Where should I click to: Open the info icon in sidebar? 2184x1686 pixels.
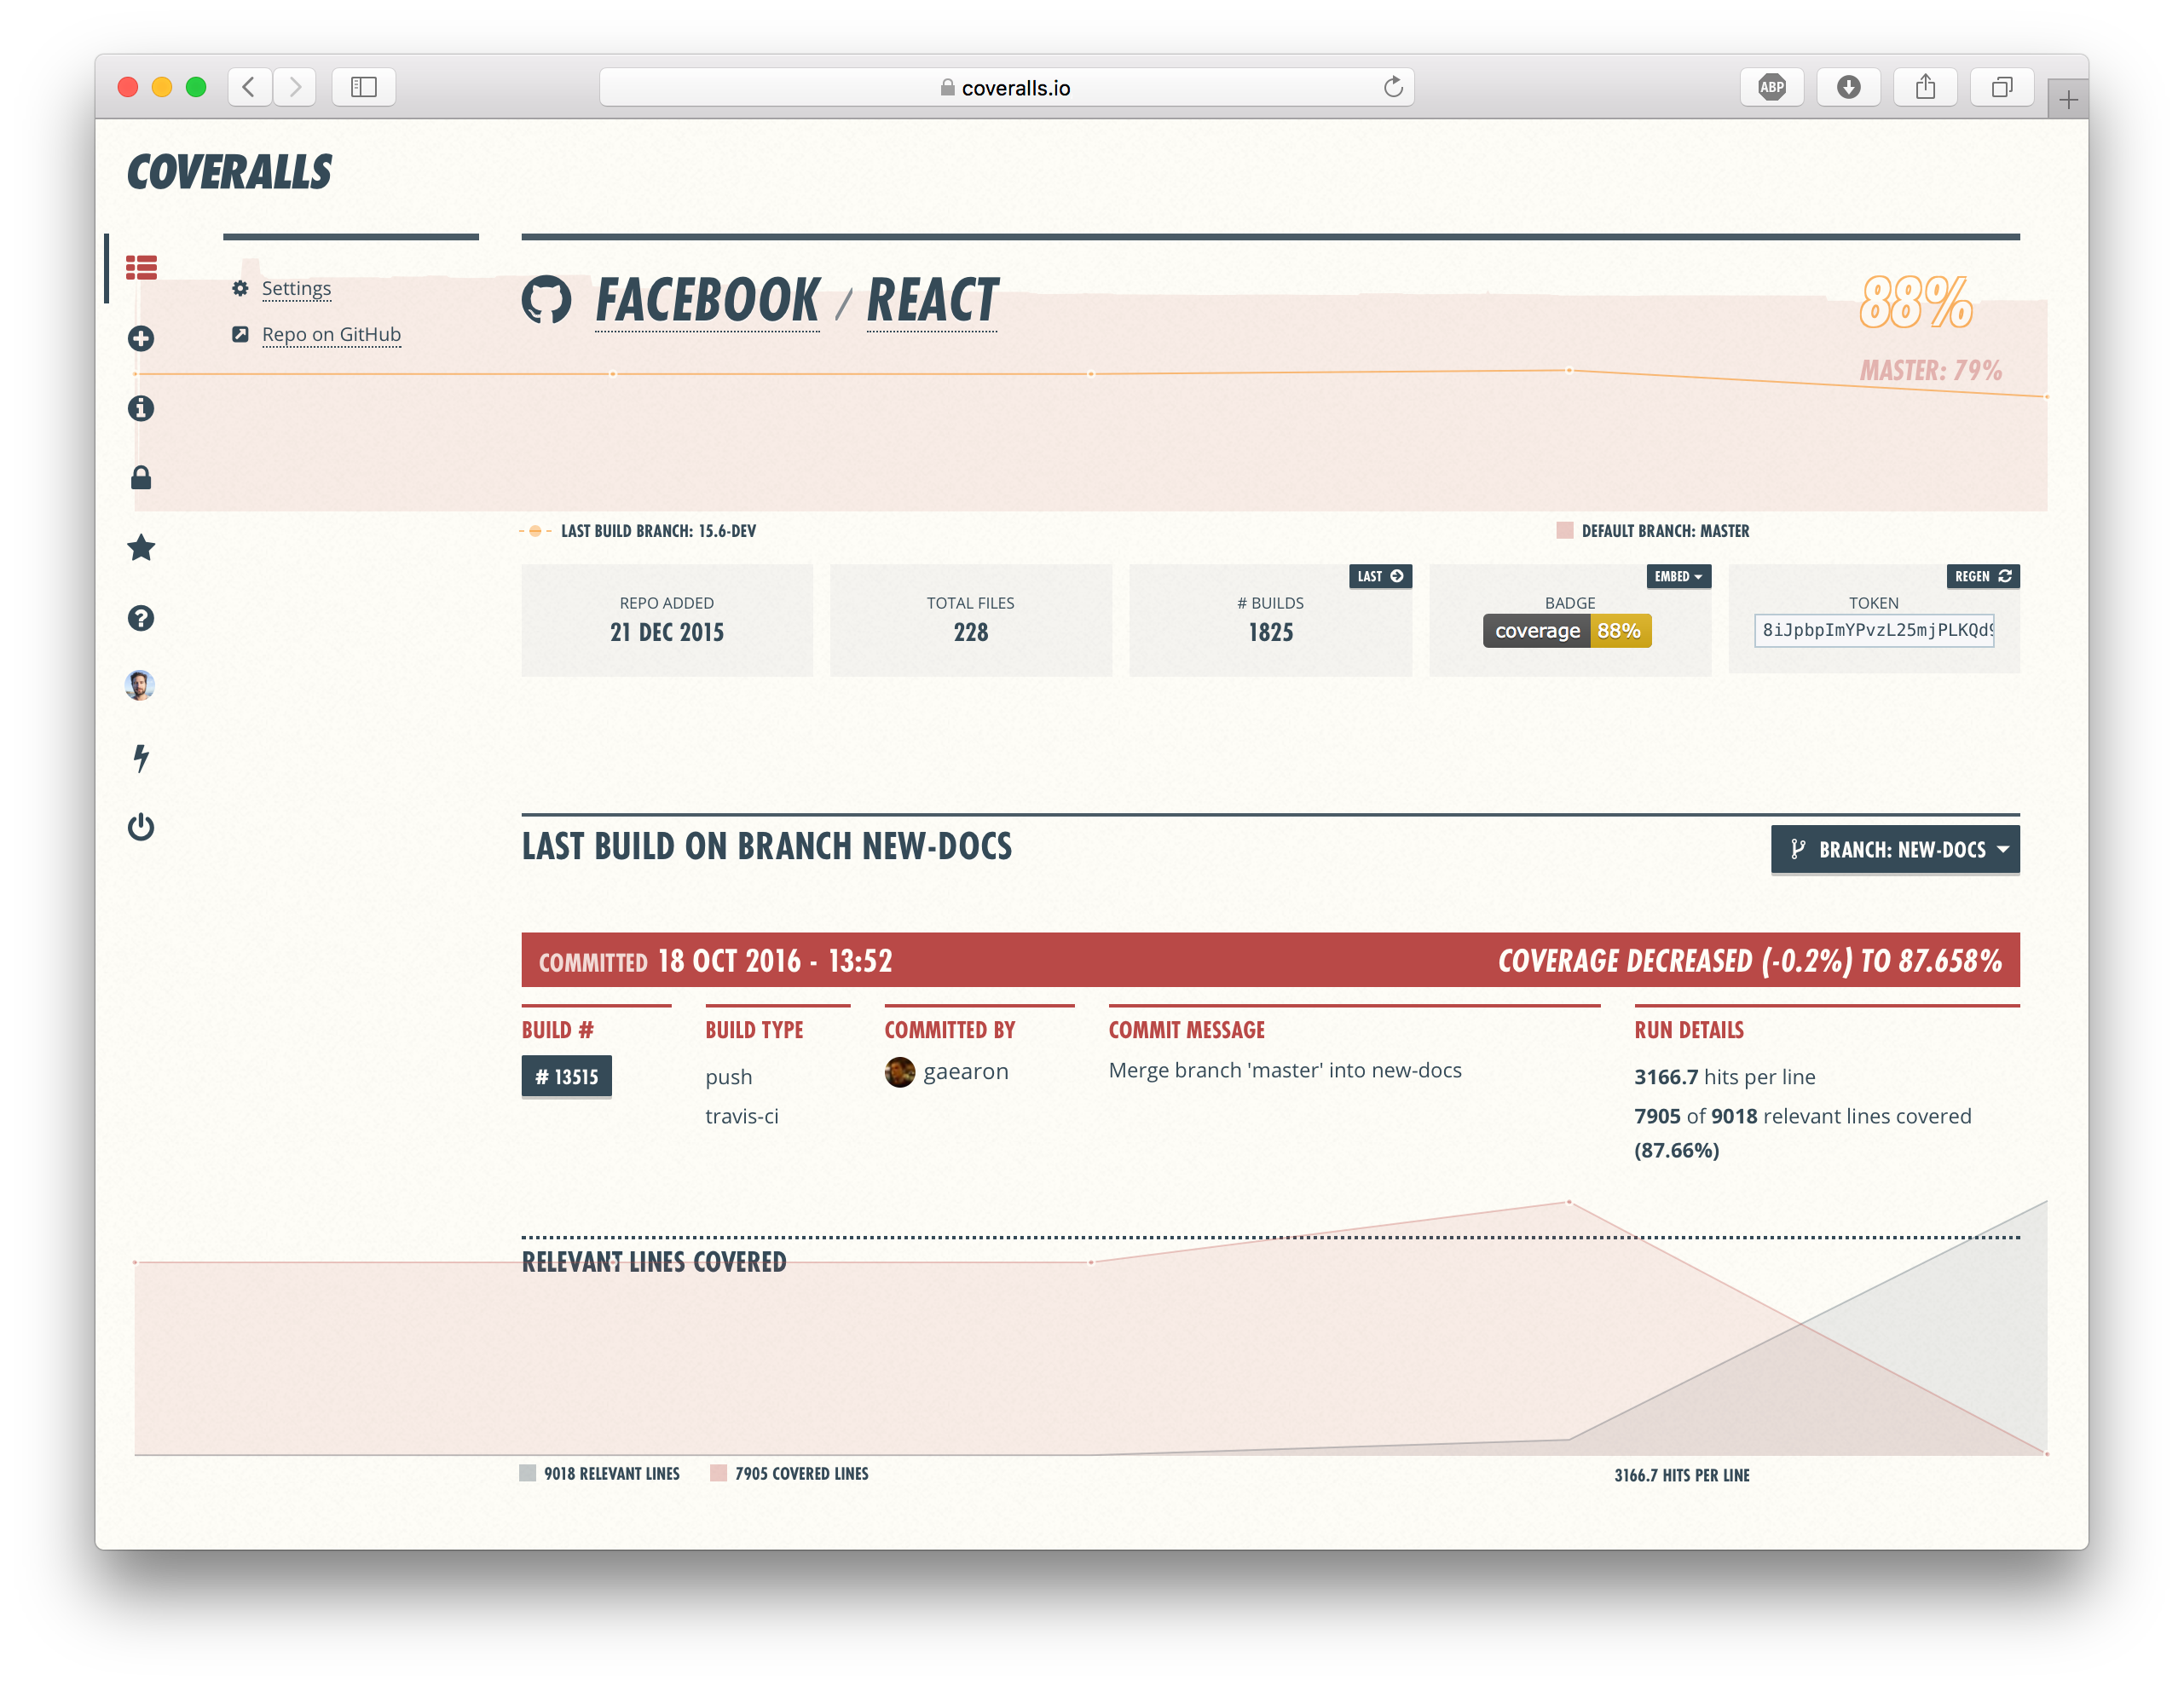click(141, 408)
